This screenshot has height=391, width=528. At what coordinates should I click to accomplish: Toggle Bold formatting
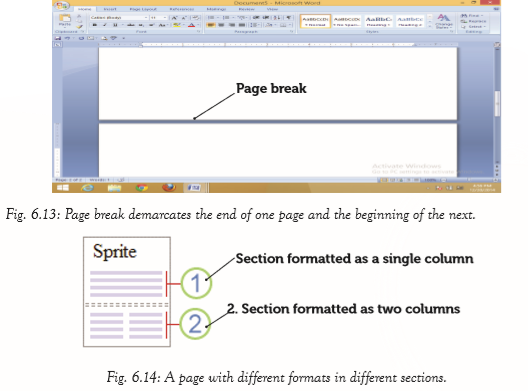(95, 25)
